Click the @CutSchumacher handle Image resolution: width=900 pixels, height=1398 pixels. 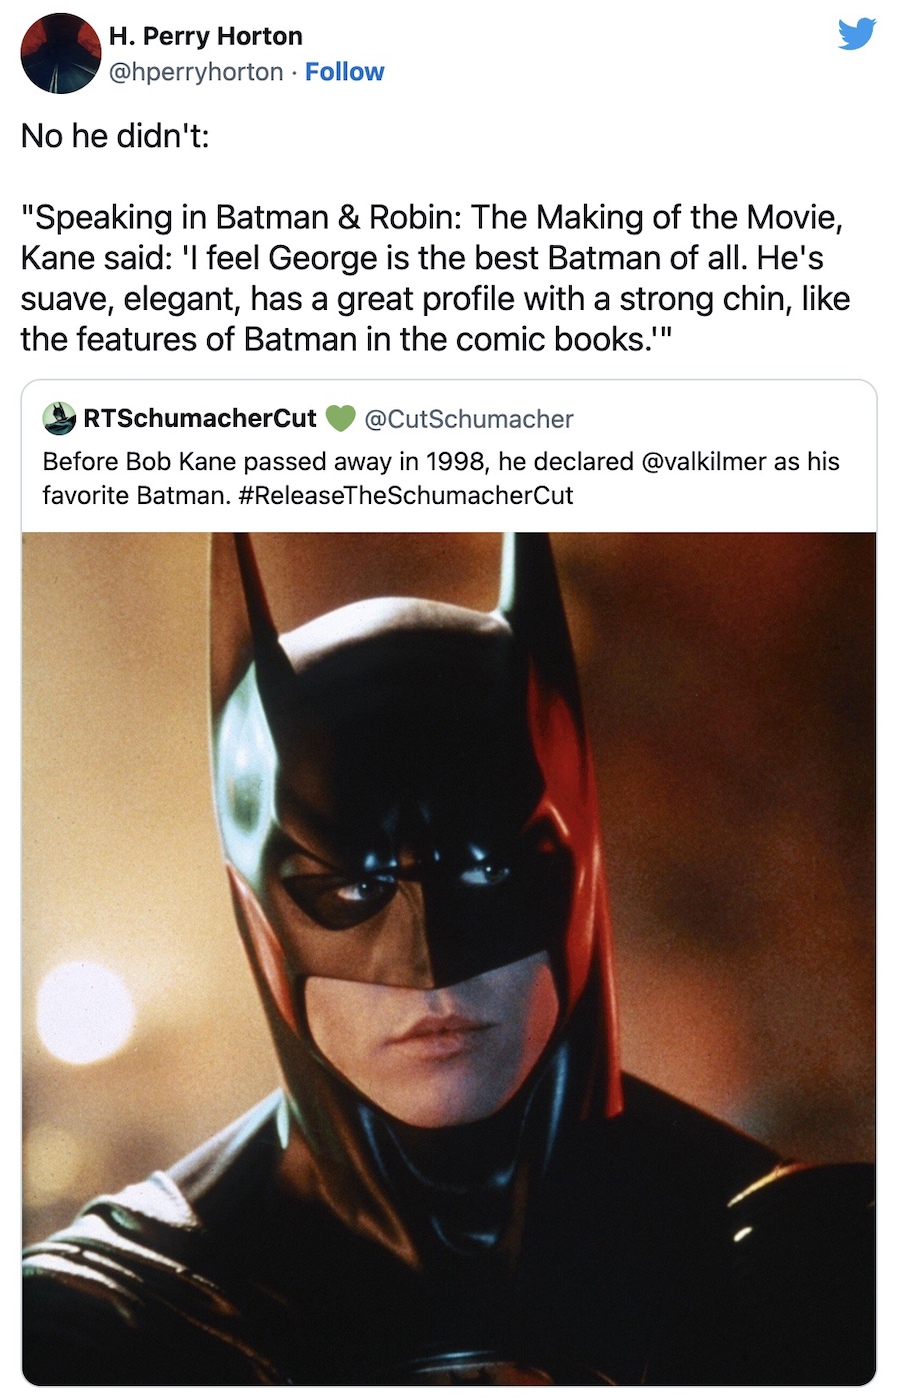click(469, 418)
